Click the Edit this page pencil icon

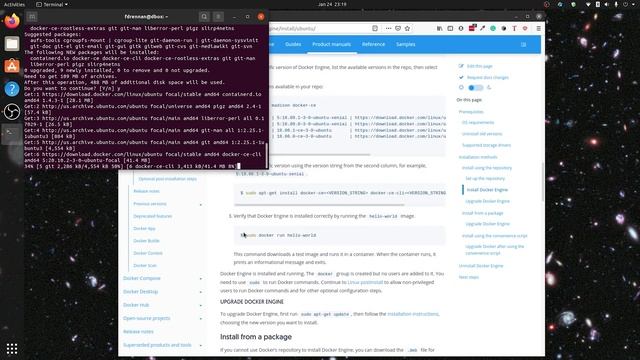pyautogui.click(x=461, y=66)
